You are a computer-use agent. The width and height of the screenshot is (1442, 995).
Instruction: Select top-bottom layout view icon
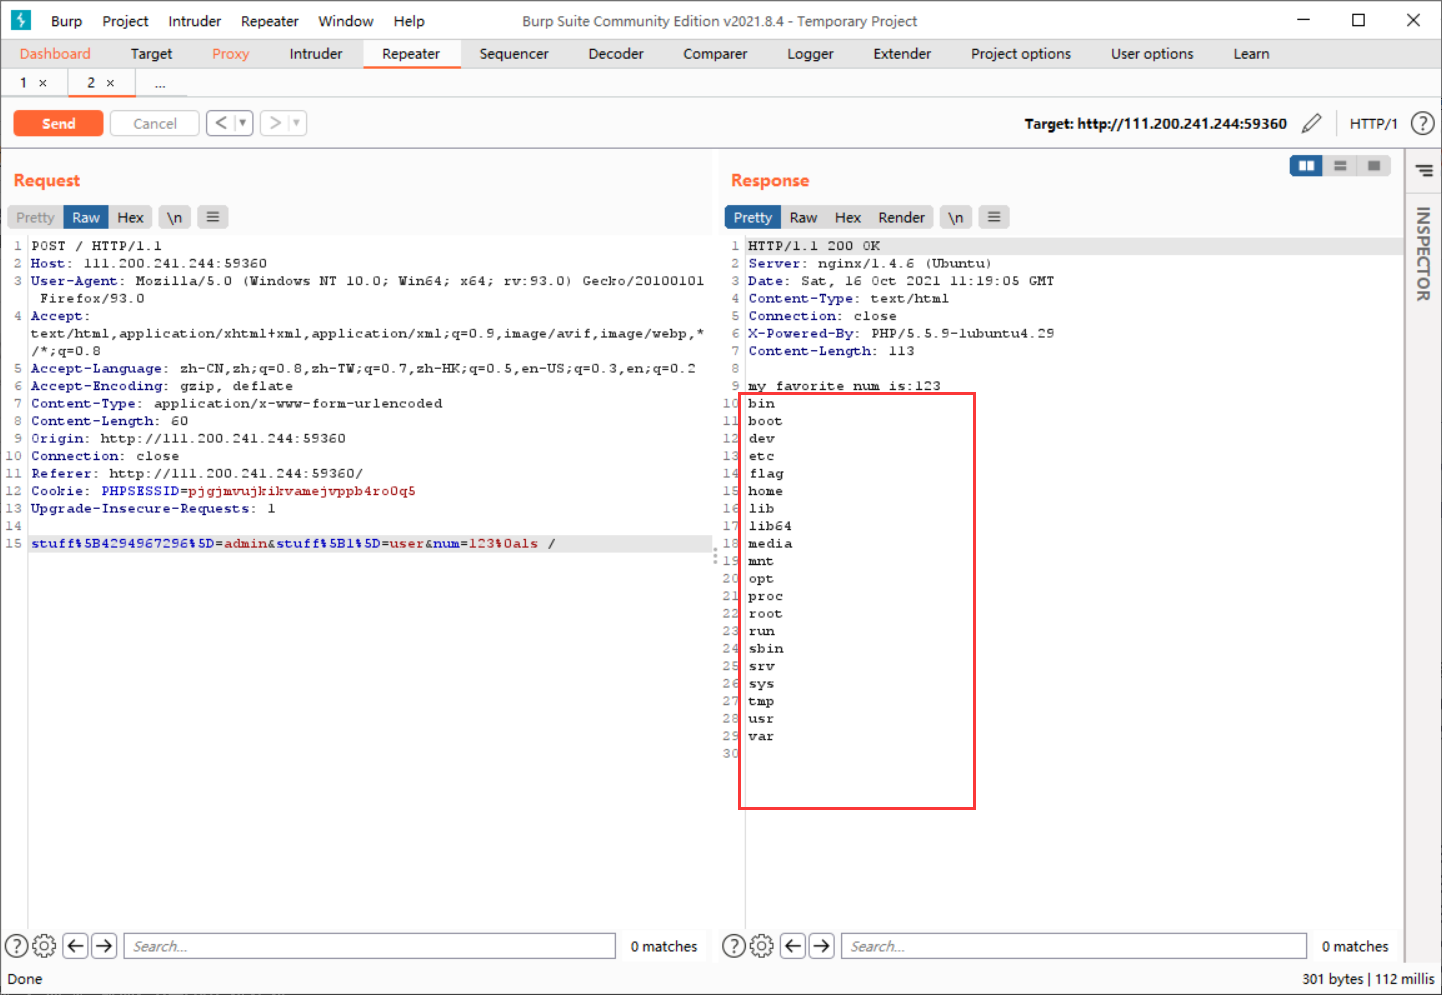pos(1340,166)
